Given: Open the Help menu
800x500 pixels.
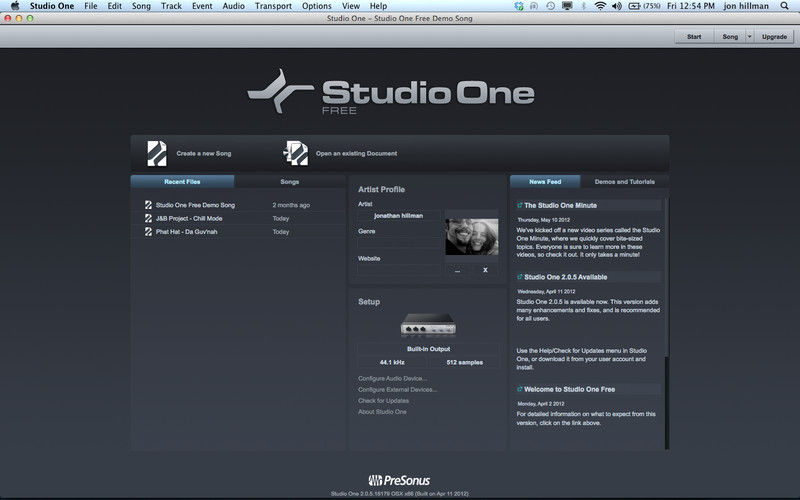Looking at the screenshot, I should (x=378, y=6).
